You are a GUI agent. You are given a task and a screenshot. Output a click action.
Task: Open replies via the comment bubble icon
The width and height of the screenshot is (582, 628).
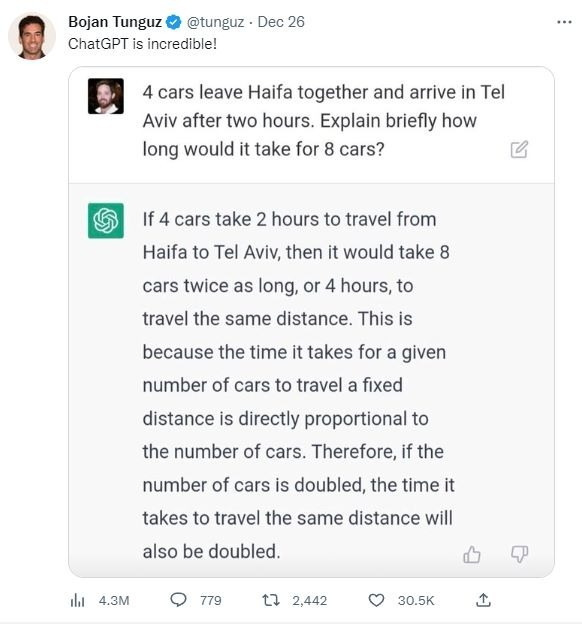coord(178,600)
